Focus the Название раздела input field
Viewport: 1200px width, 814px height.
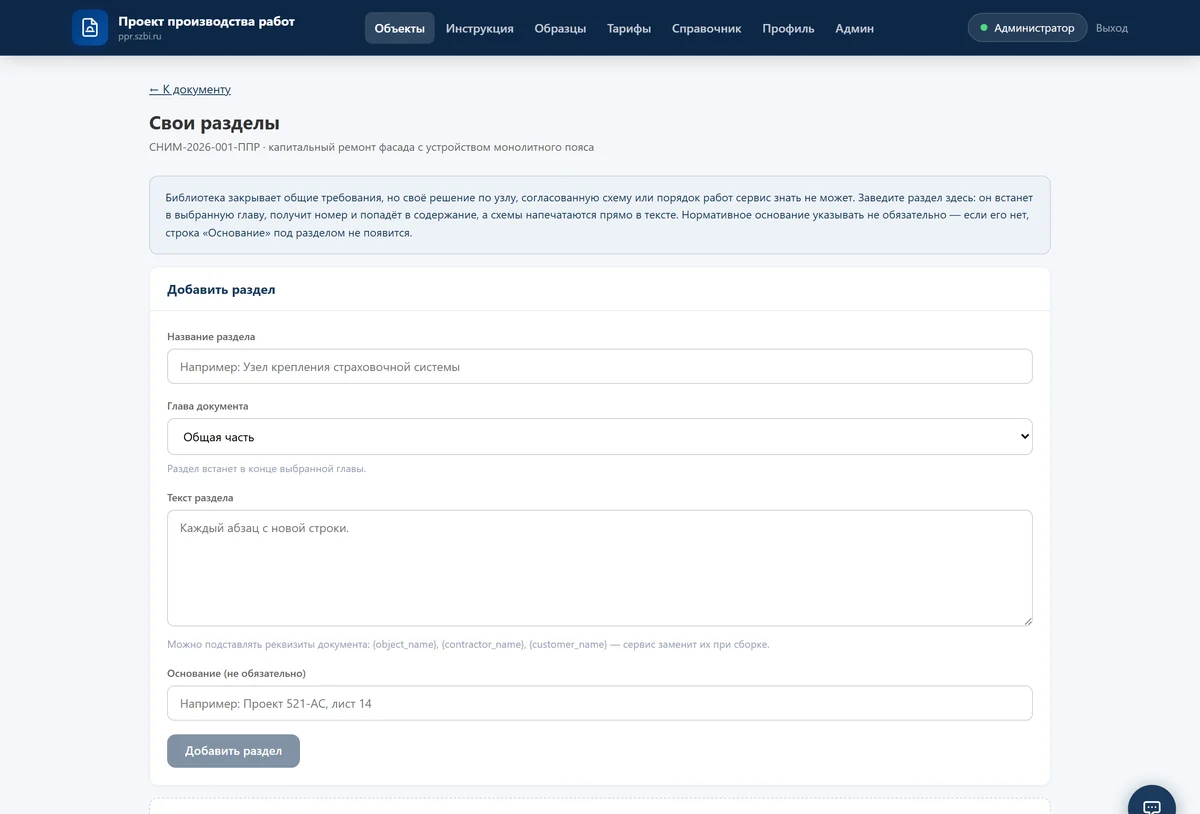600,366
